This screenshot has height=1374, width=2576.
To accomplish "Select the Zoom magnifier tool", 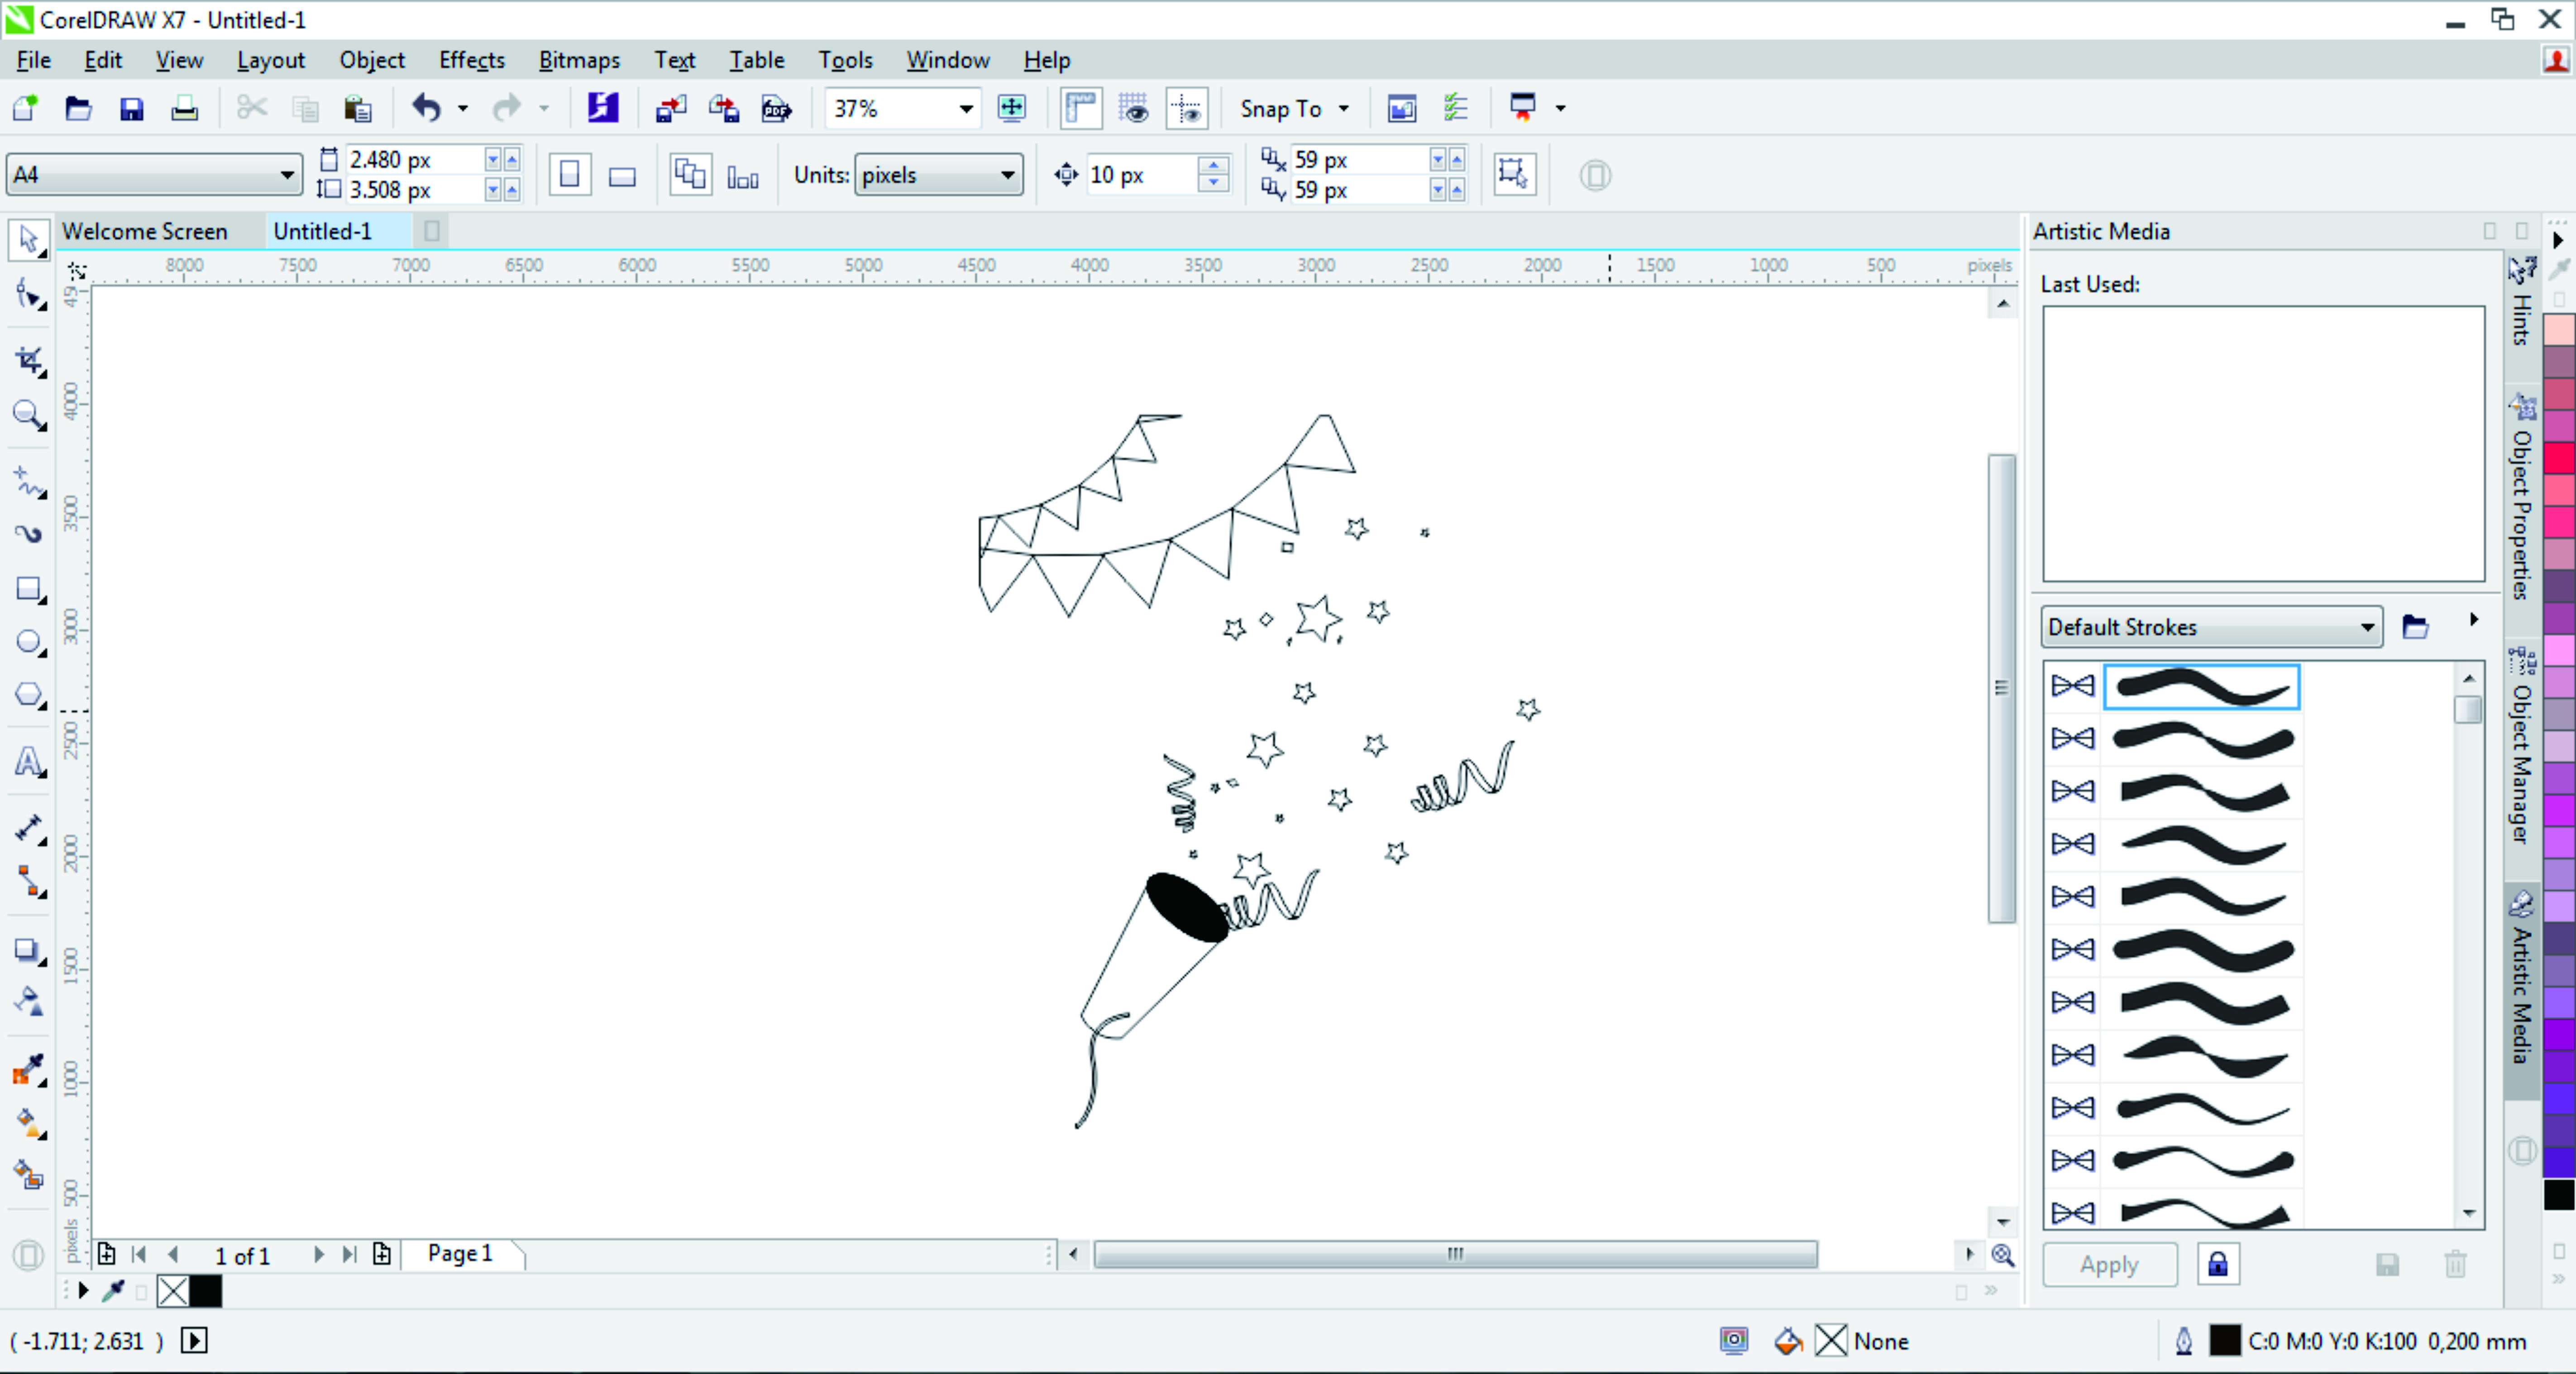I will [x=28, y=414].
